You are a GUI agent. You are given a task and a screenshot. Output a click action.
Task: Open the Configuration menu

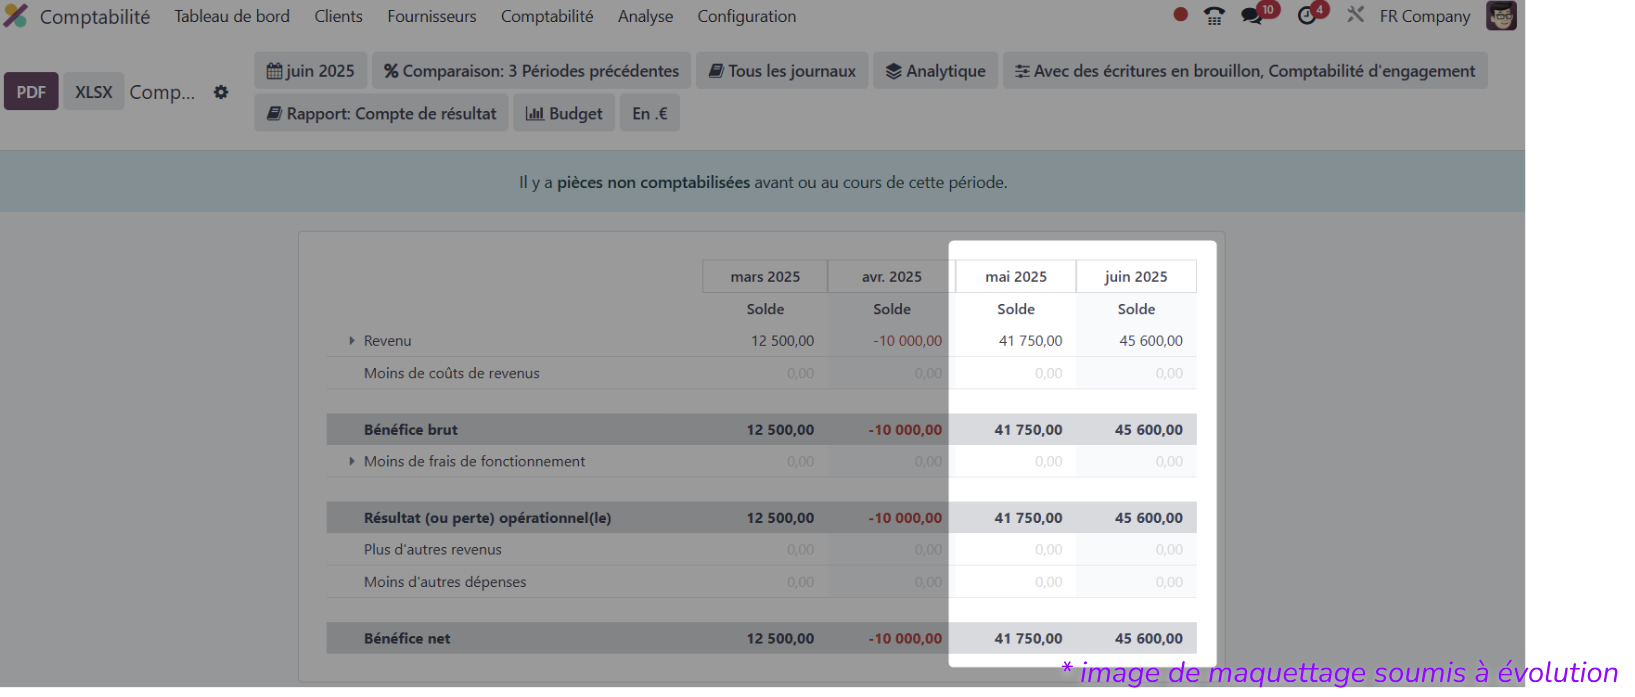coord(746,16)
